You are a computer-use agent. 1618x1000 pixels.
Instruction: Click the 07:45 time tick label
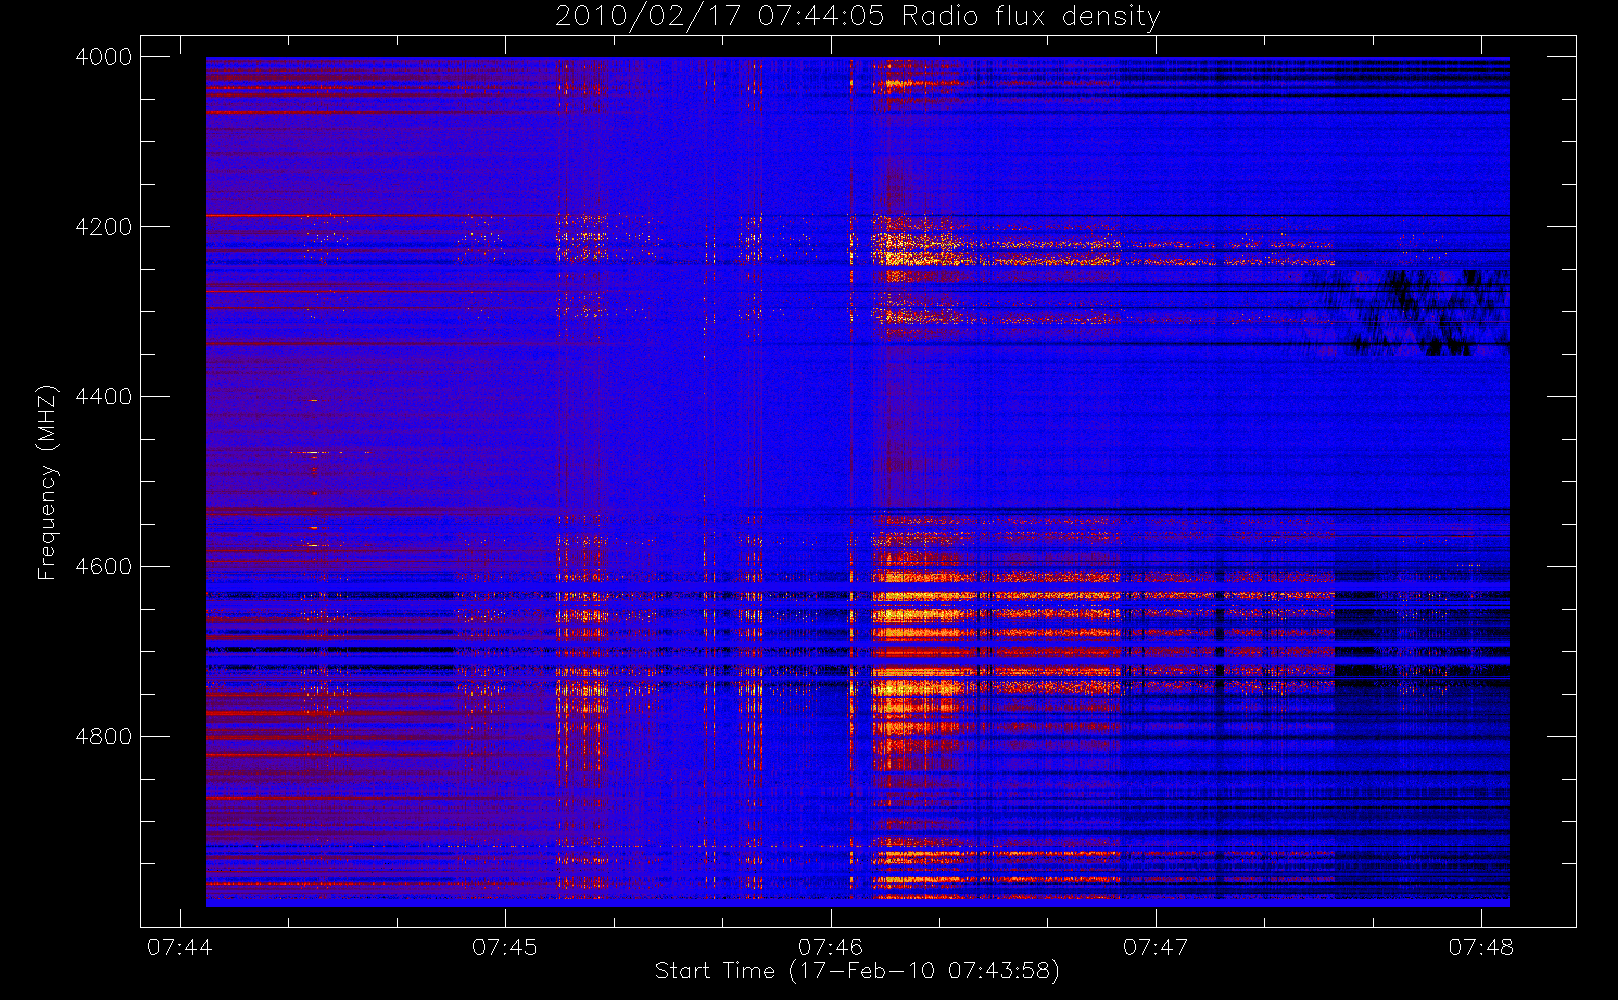point(505,947)
